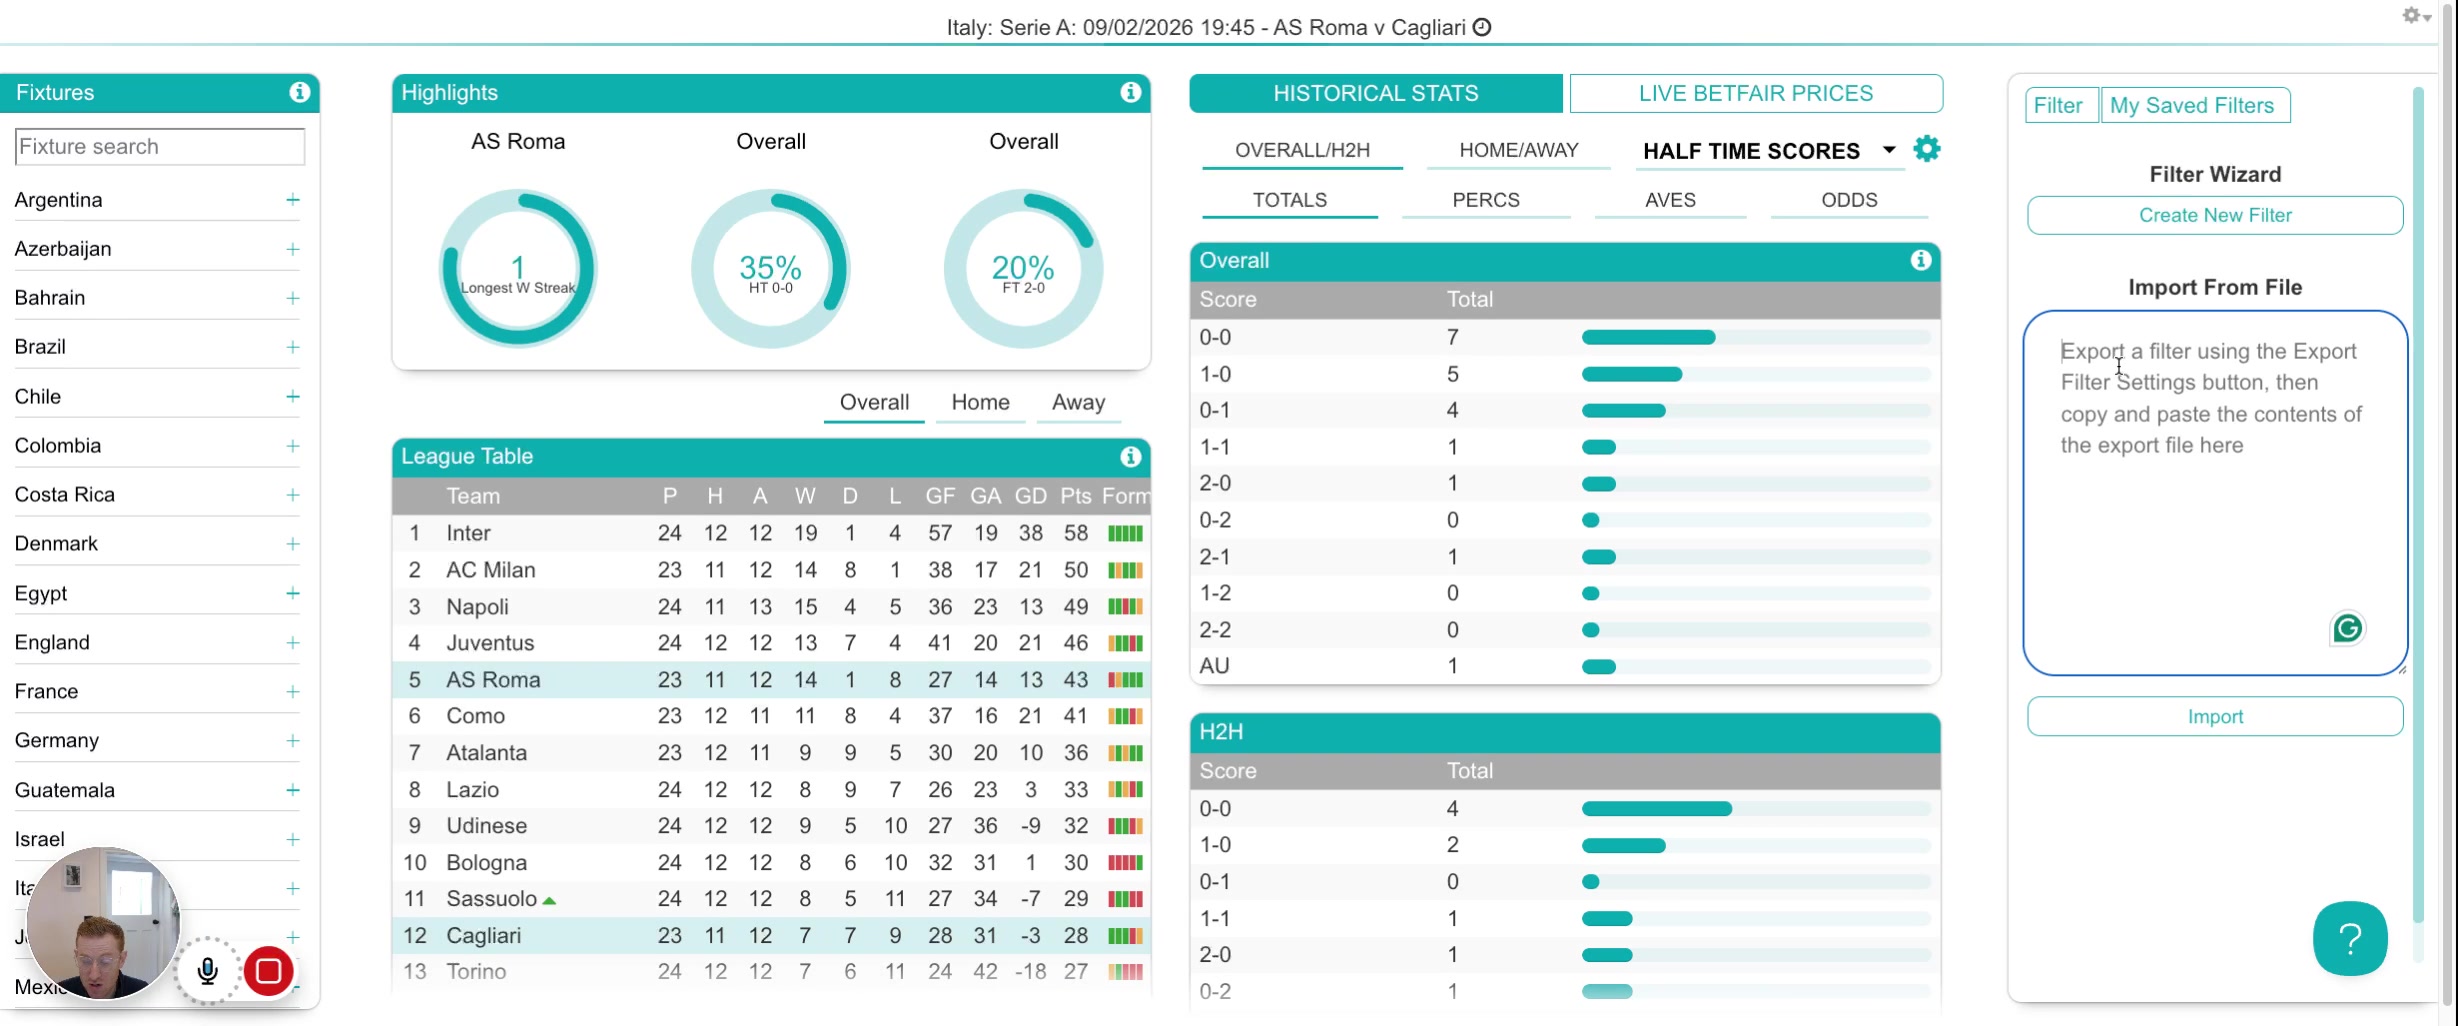Open the Highlights panel info icon
Viewport: 2458px width, 1026px height.
coord(1130,92)
